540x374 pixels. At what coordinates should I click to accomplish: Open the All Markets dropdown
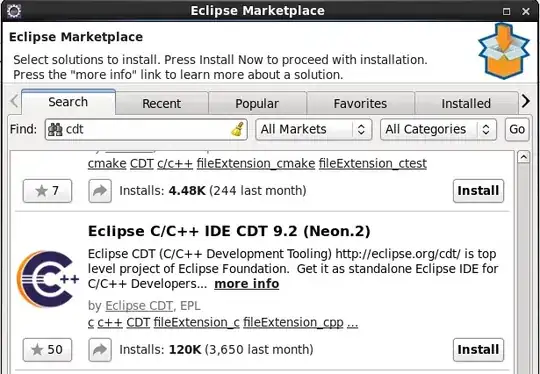click(x=314, y=129)
